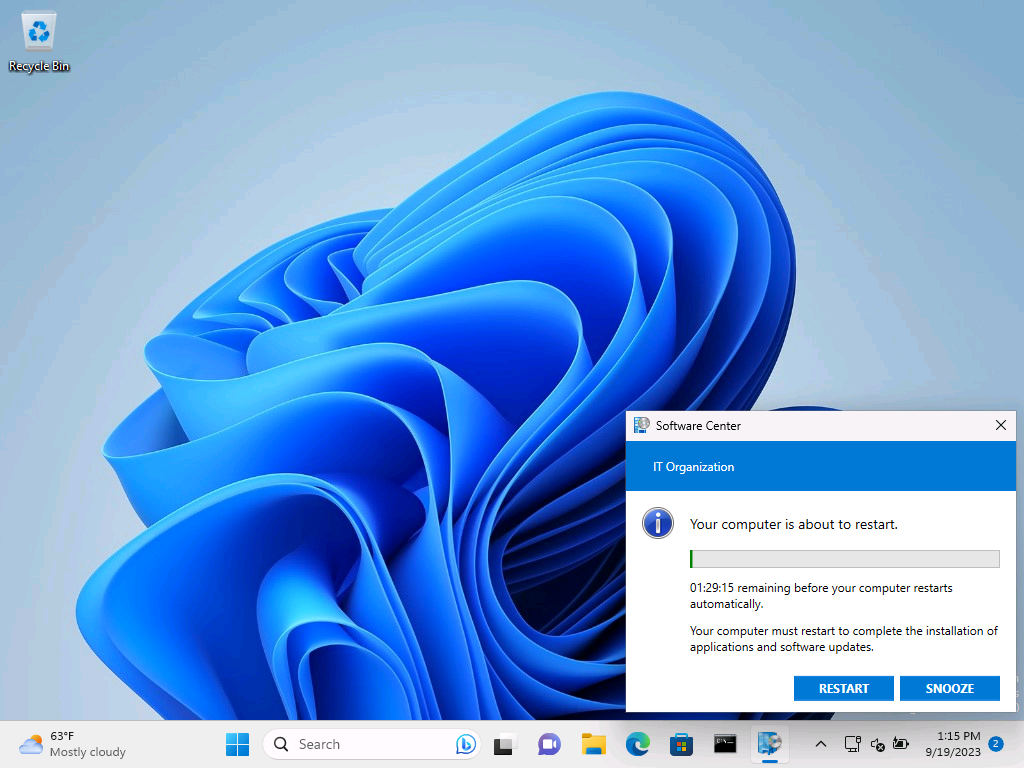
Task: Launch the Teams Chat taskbar icon
Action: pyautogui.click(x=549, y=744)
